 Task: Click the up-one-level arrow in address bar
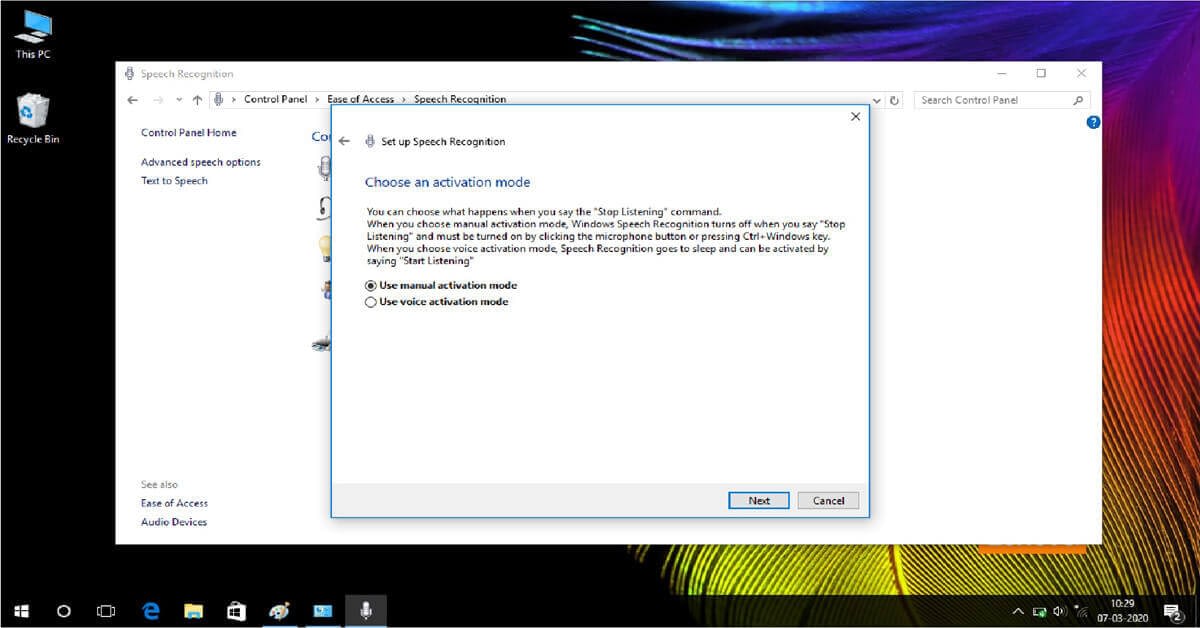[197, 100]
